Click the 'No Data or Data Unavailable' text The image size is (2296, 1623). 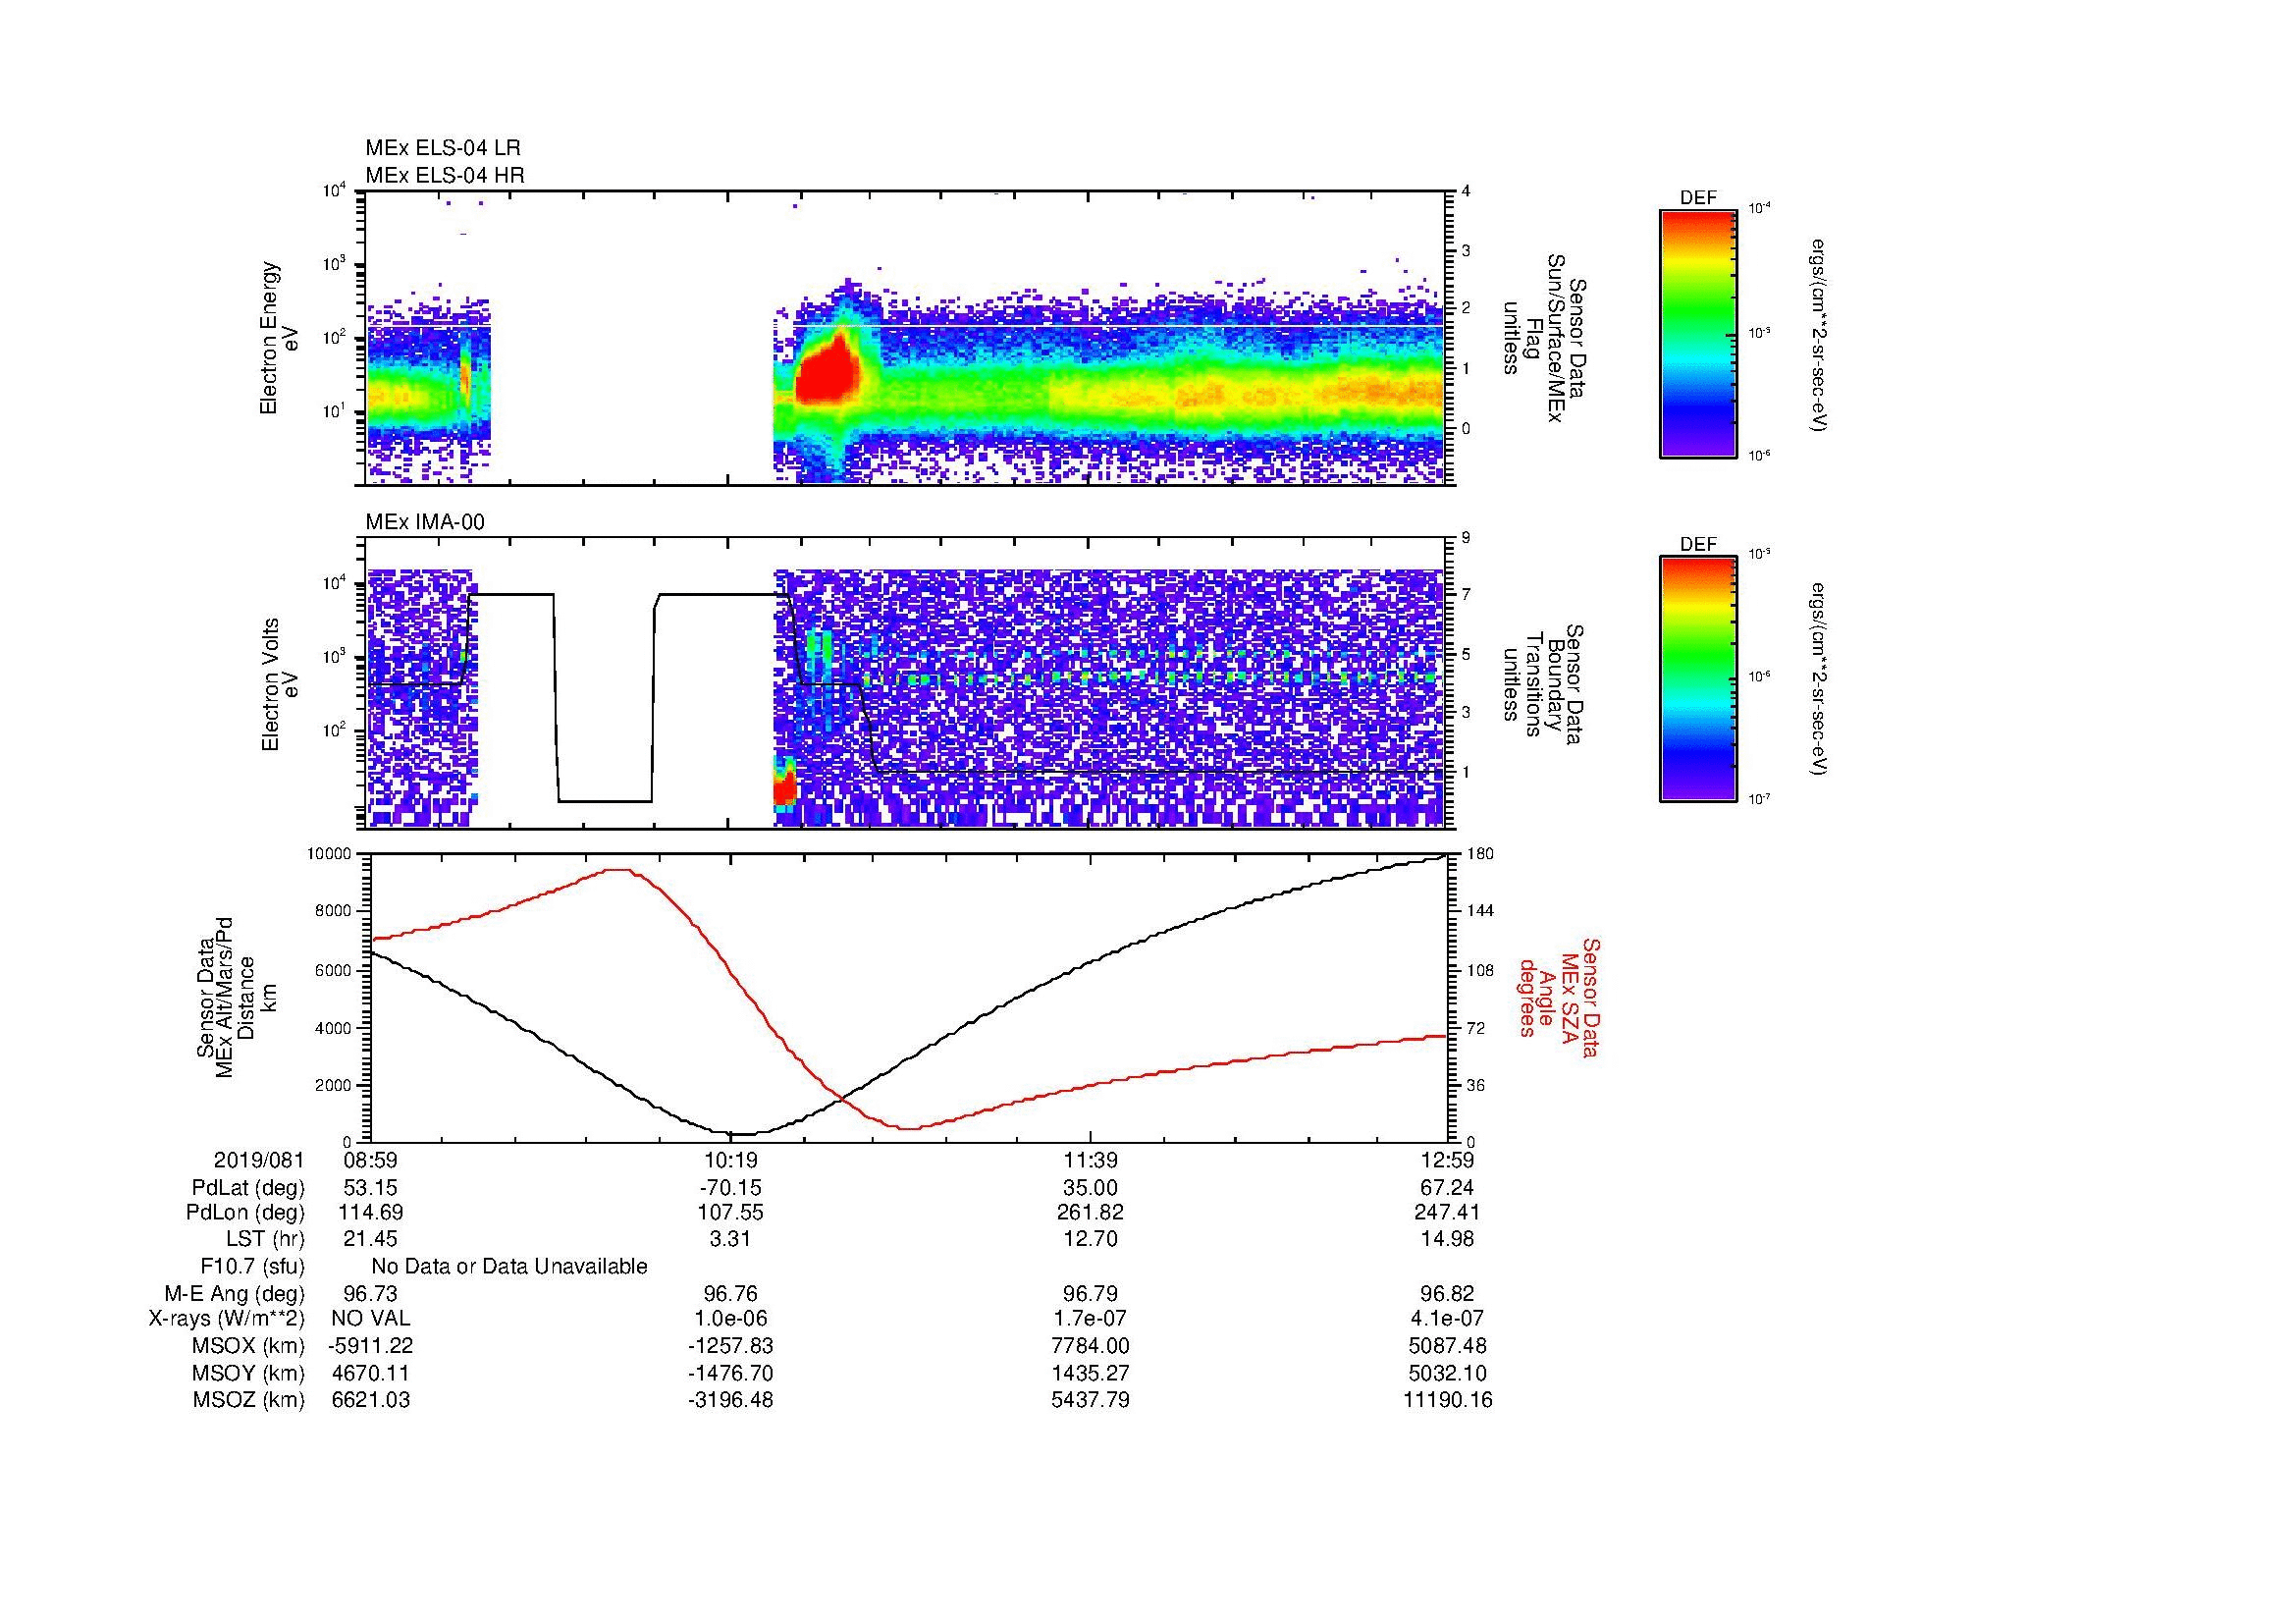click(509, 1267)
